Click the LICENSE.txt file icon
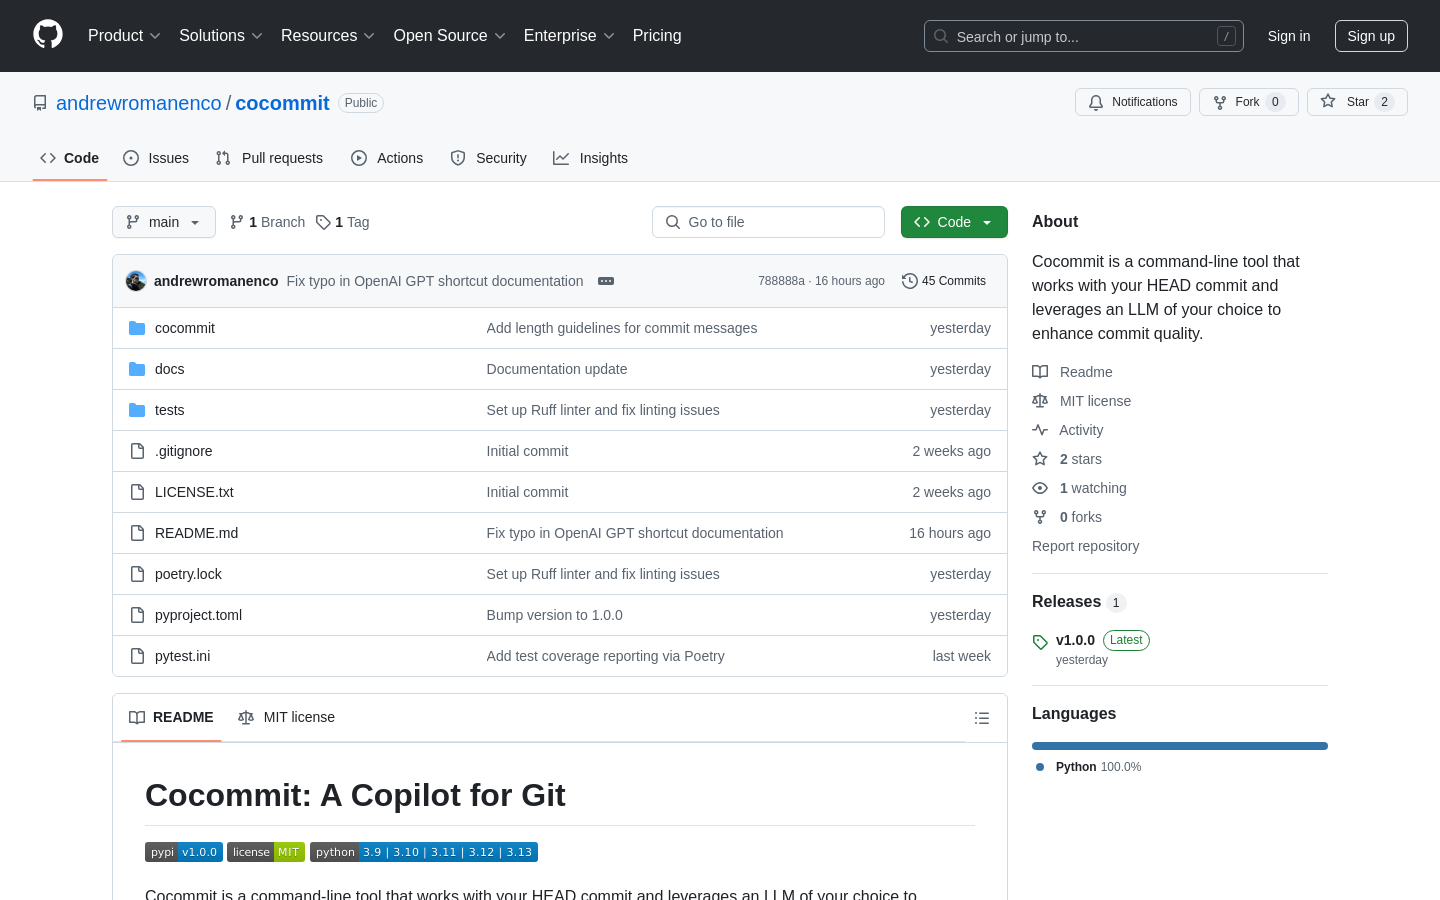Screen dimensions: 1440x900 (x=137, y=492)
